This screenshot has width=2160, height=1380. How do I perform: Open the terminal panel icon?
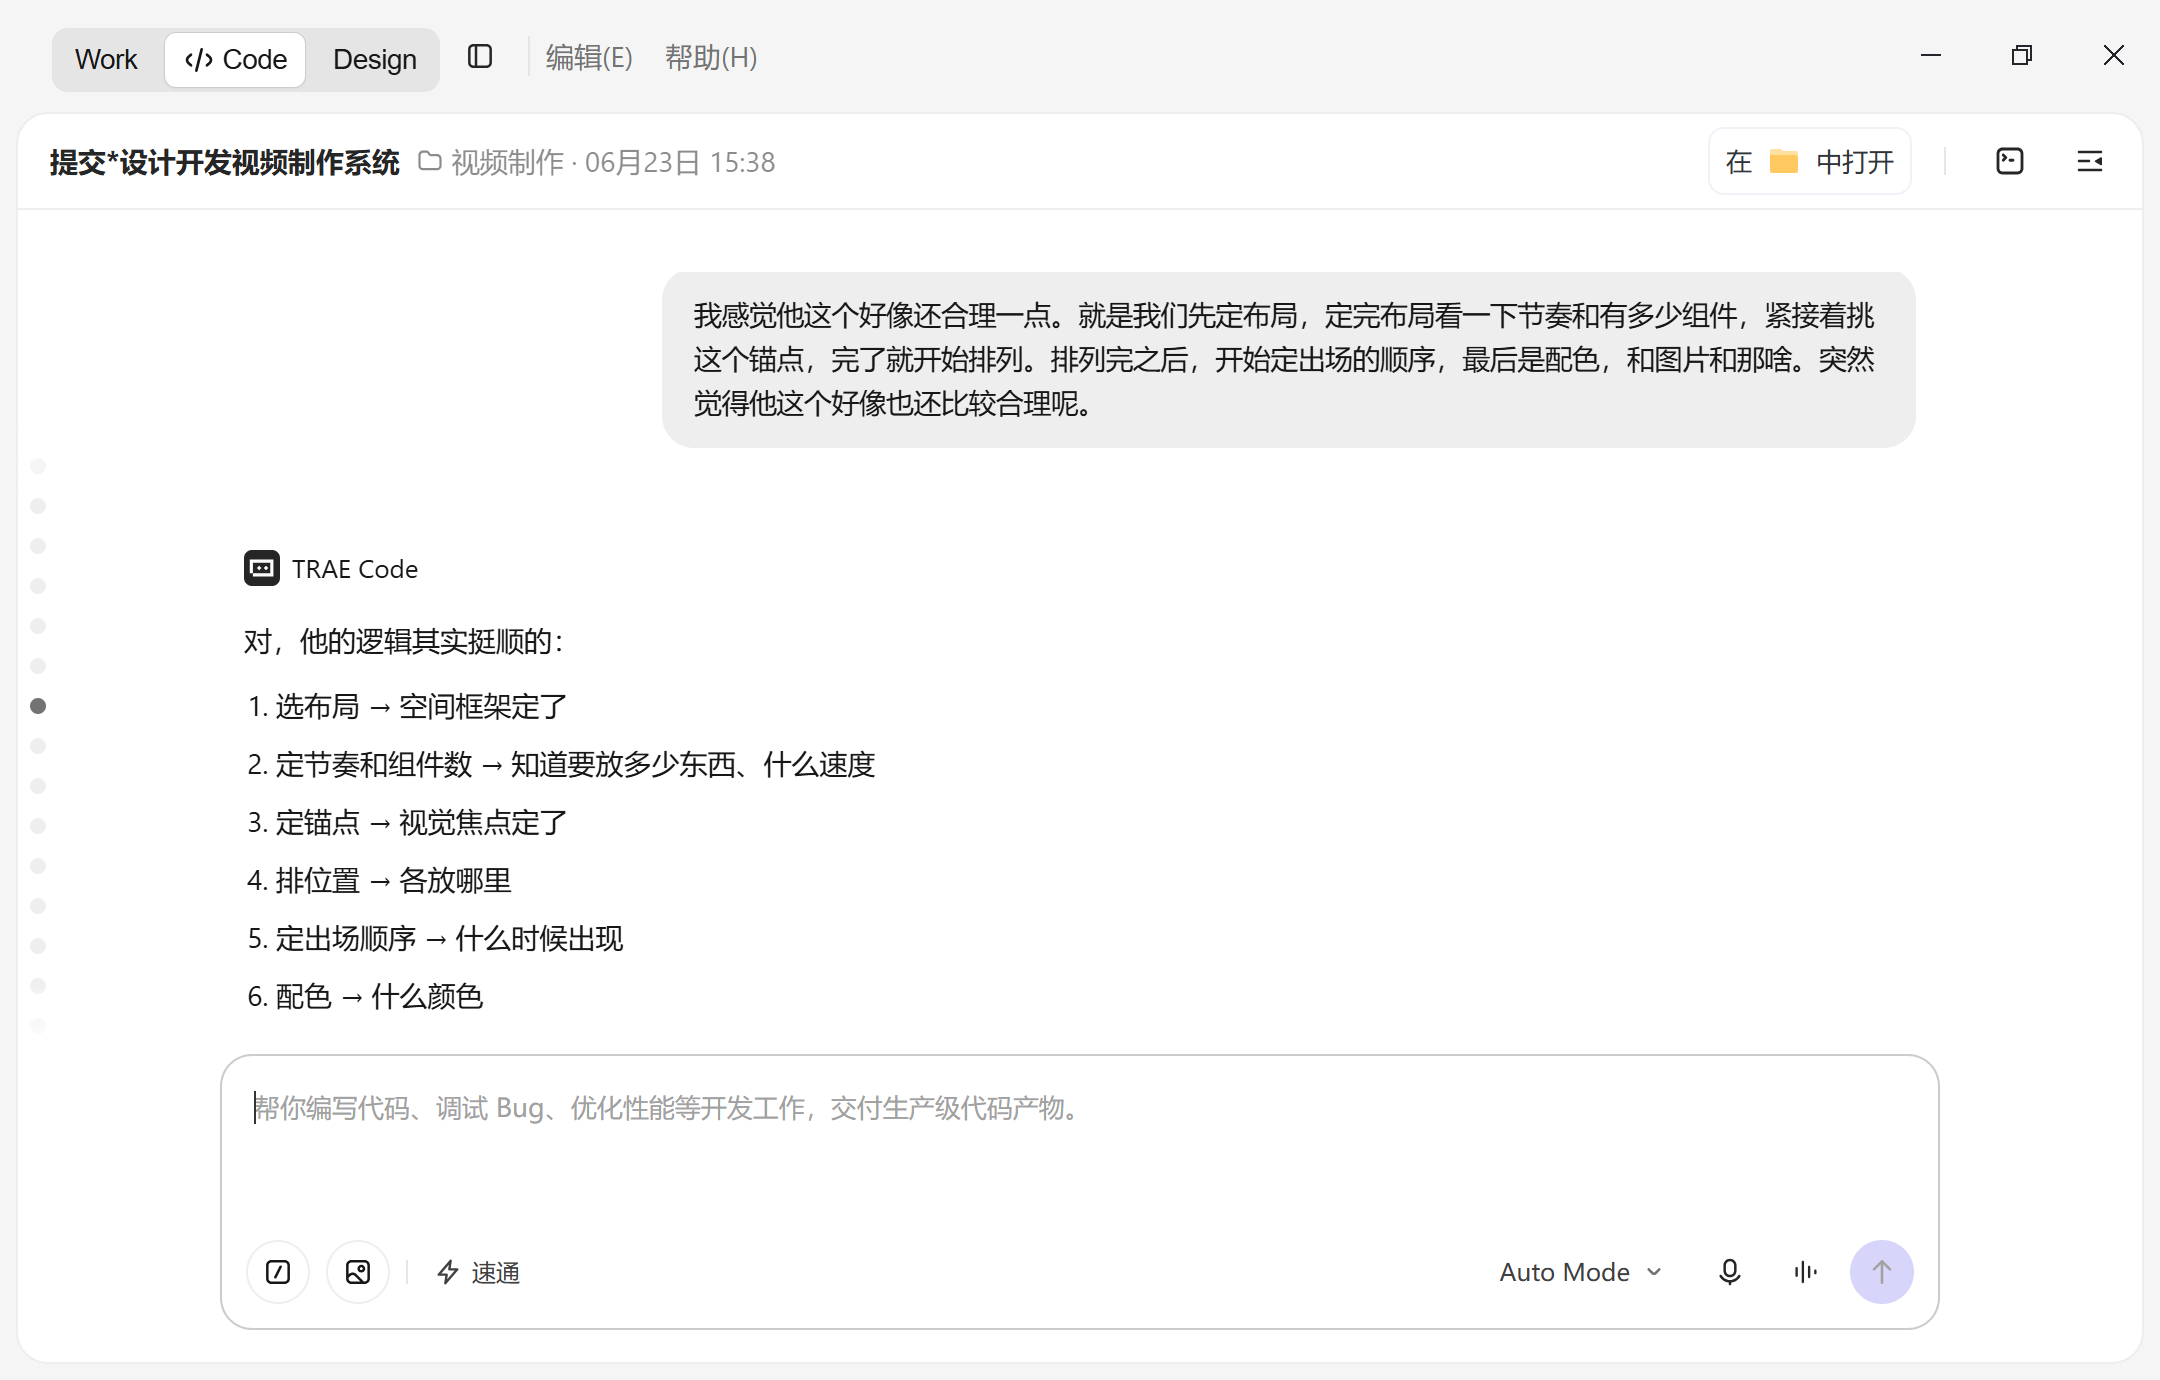click(x=2009, y=161)
